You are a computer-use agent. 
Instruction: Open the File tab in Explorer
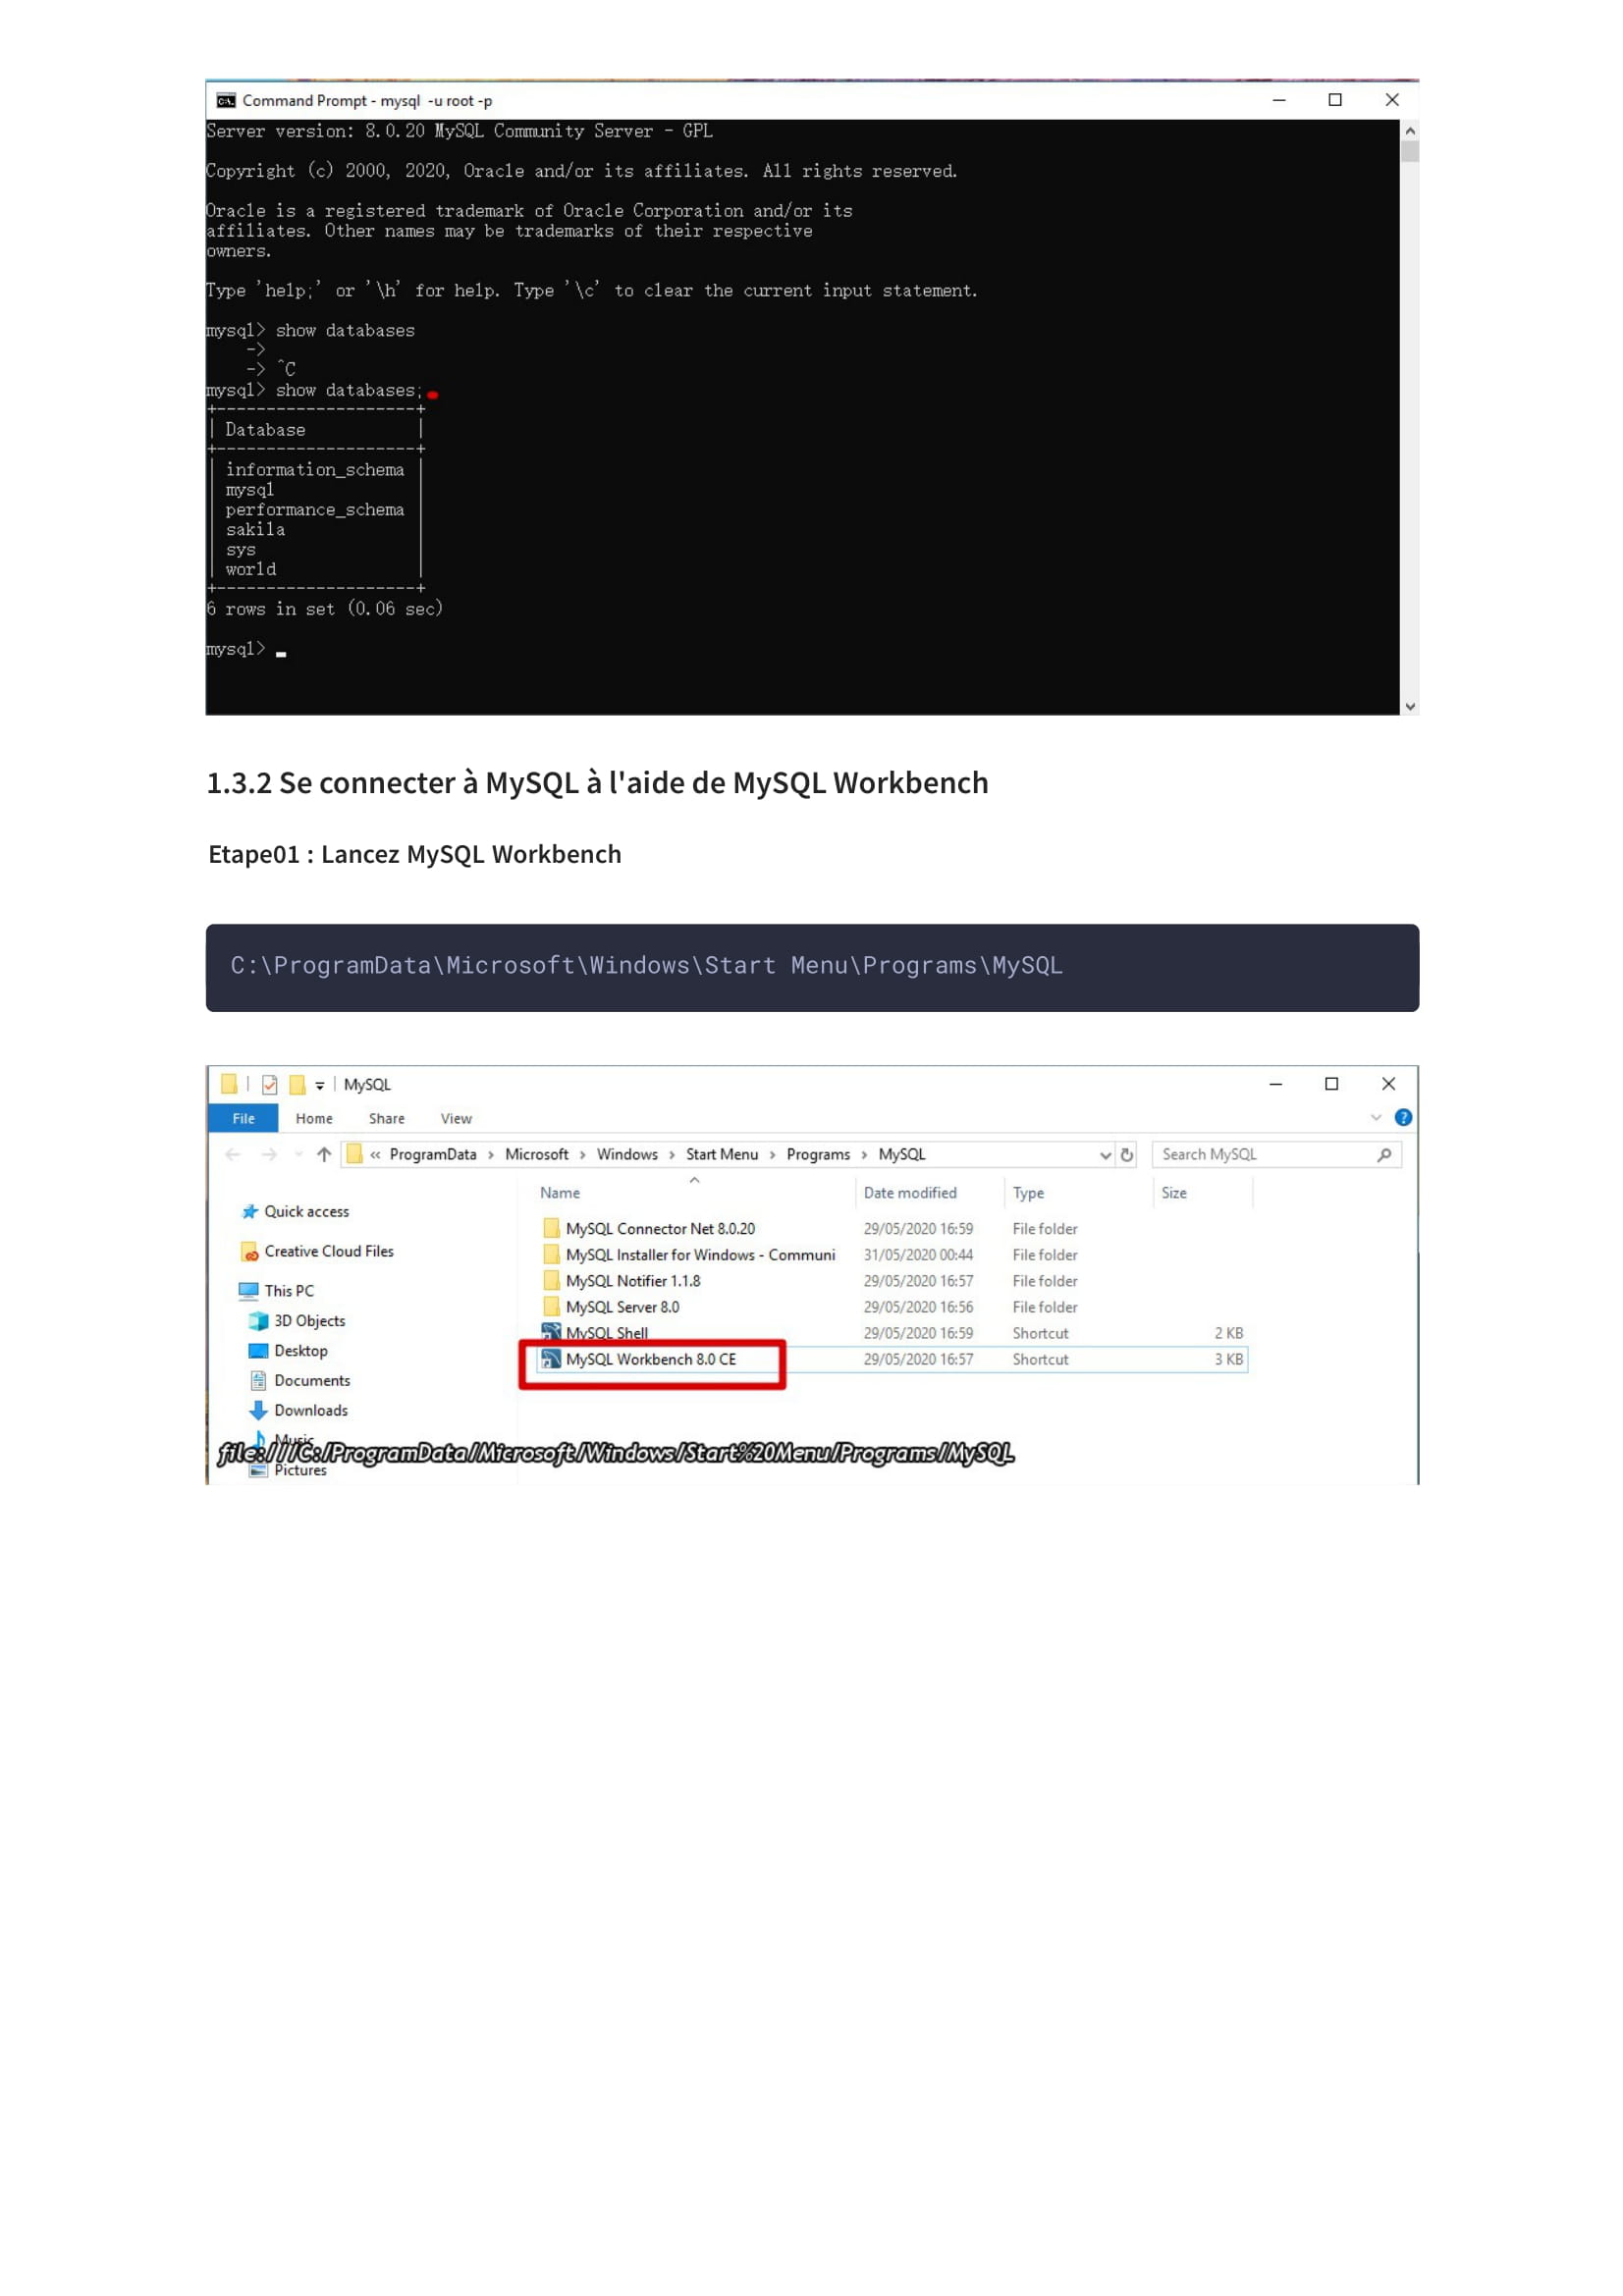[x=243, y=1118]
